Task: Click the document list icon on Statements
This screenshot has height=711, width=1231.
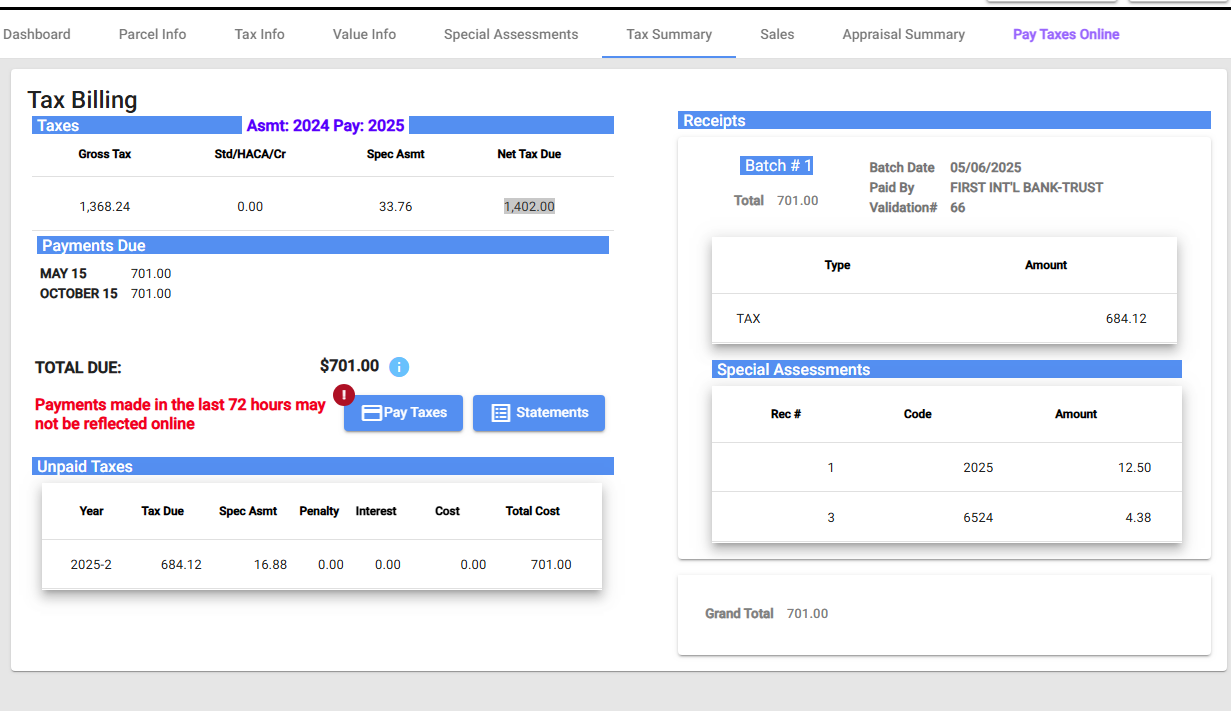Action: 501,413
